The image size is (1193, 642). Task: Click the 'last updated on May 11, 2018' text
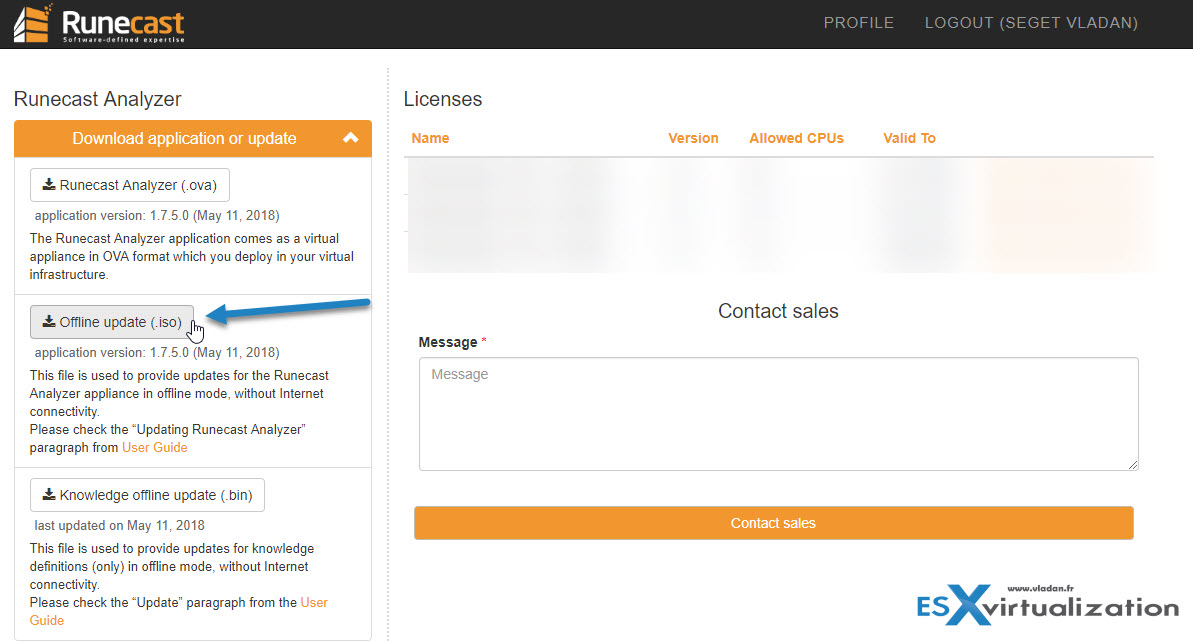pos(119,526)
